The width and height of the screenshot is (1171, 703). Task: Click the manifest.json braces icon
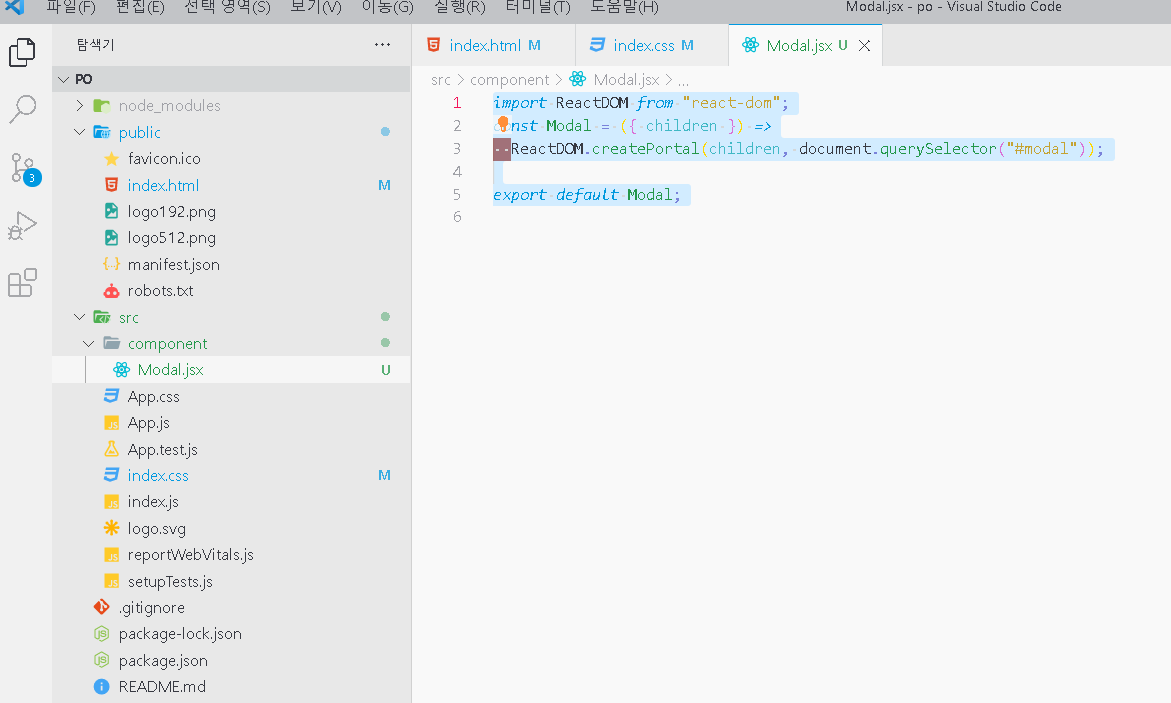[x=111, y=264]
